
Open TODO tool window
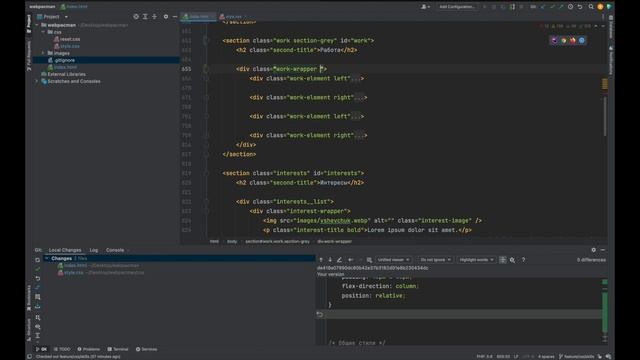click(x=62, y=349)
